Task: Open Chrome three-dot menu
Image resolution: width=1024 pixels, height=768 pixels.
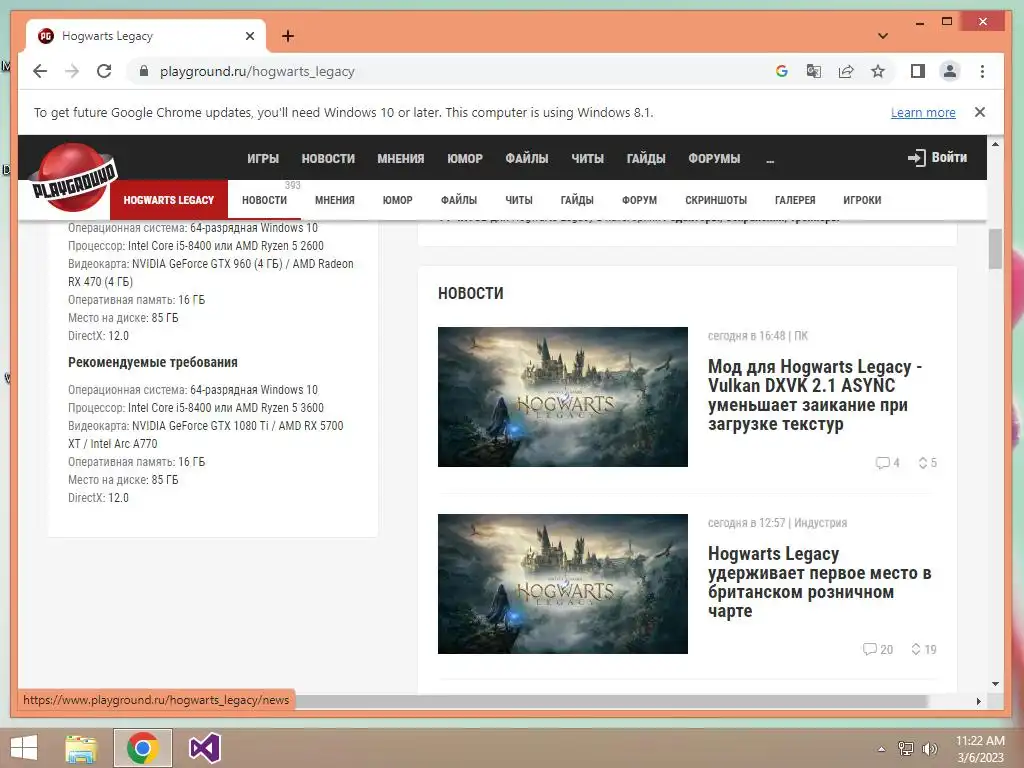Action: (982, 71)
